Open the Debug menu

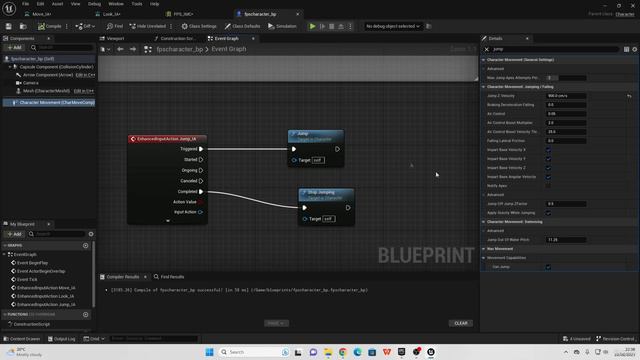94,4
